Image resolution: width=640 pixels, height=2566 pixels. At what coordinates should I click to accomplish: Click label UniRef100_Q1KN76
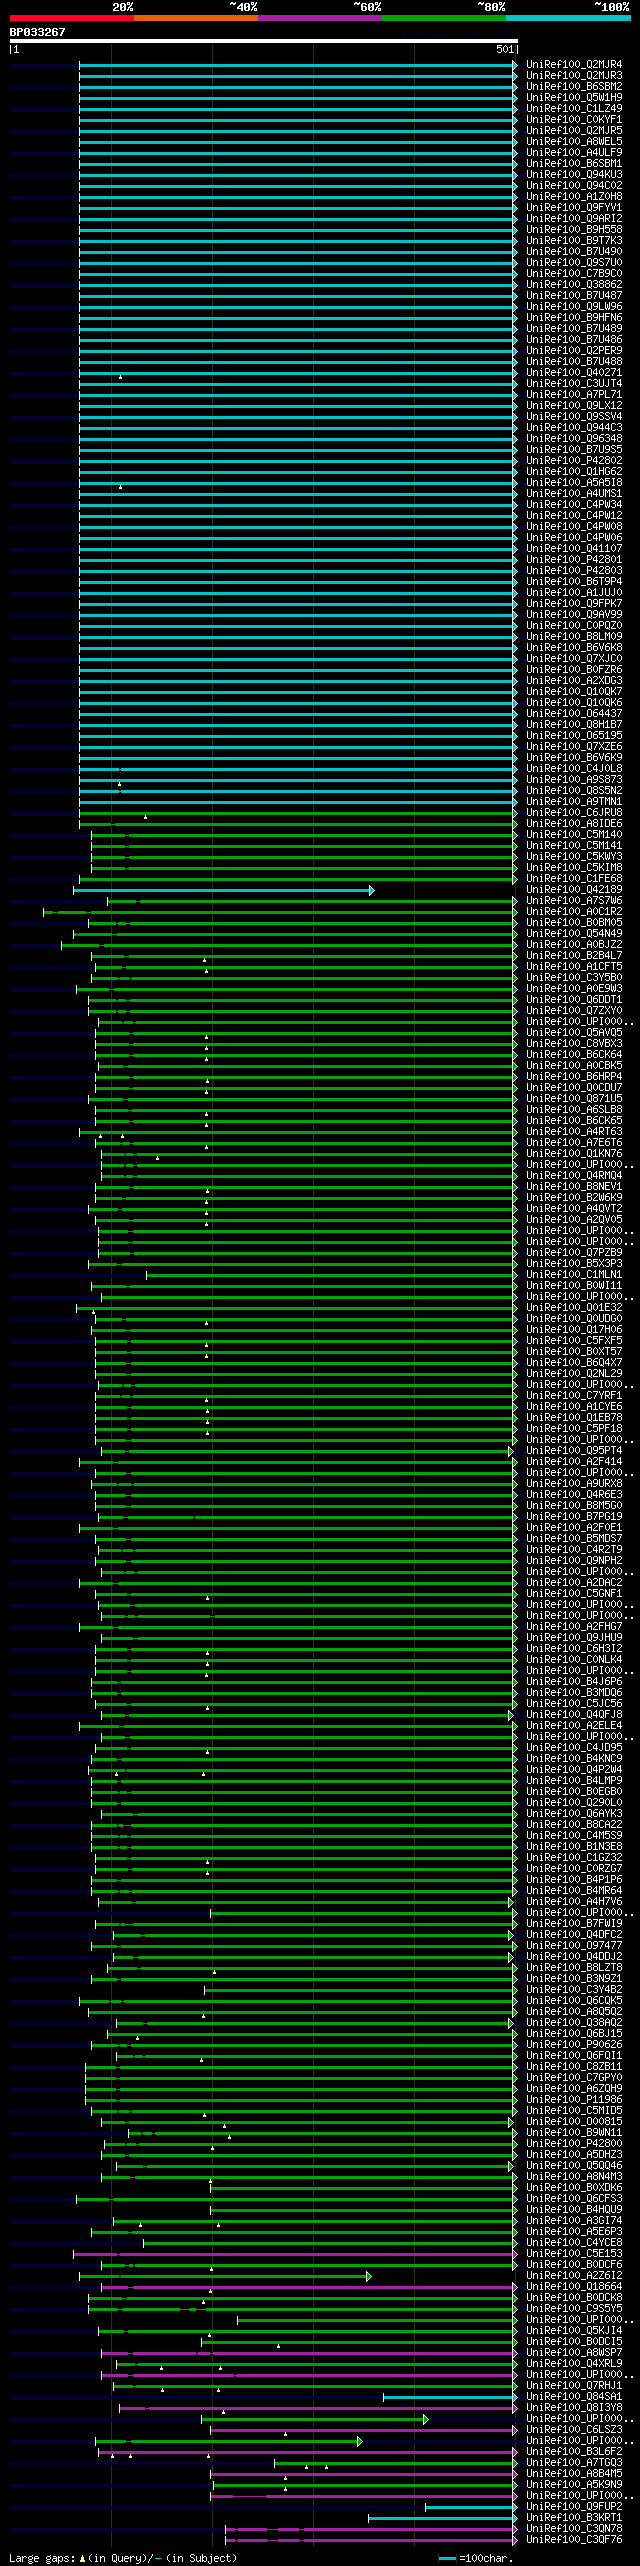tap(574, 1154)
